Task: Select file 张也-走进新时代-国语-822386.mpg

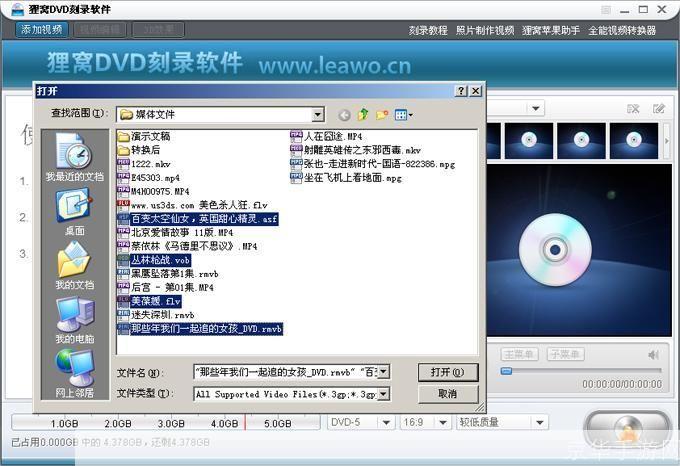Action: pyautogui.click(x=373, y=164)
